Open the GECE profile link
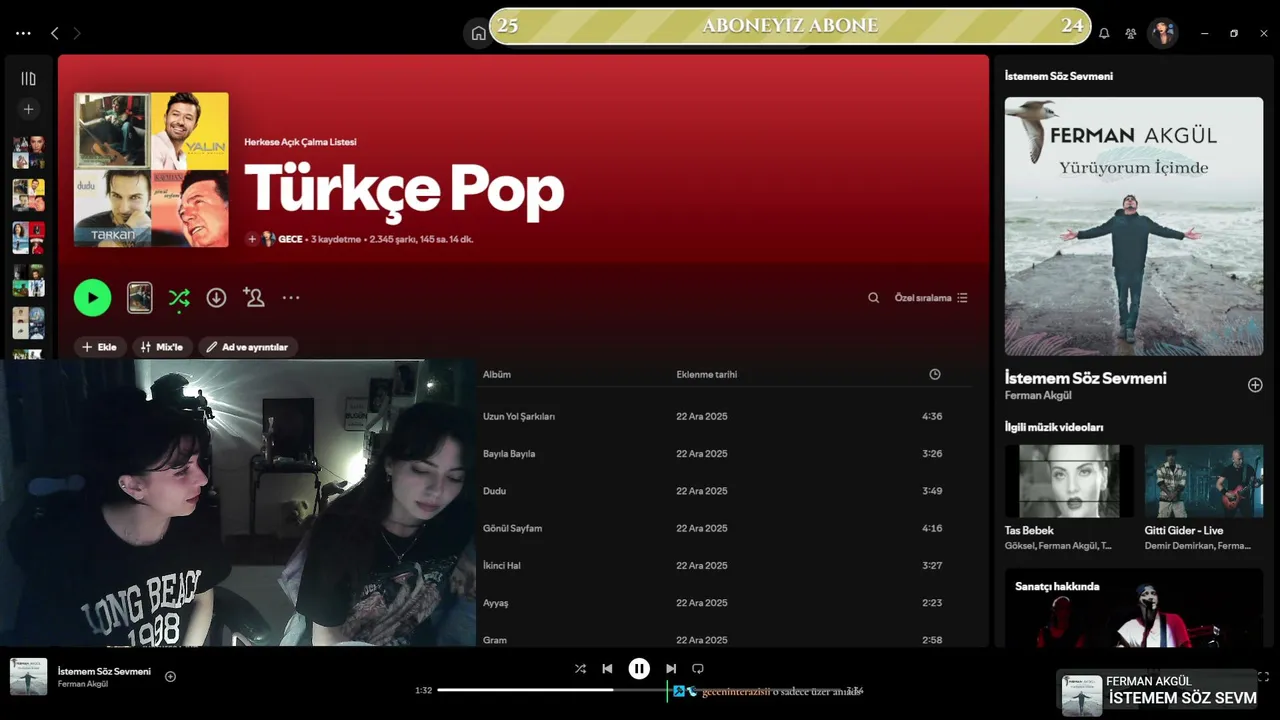The height and width of the screenshot is (720, 1280). (290, 240)
